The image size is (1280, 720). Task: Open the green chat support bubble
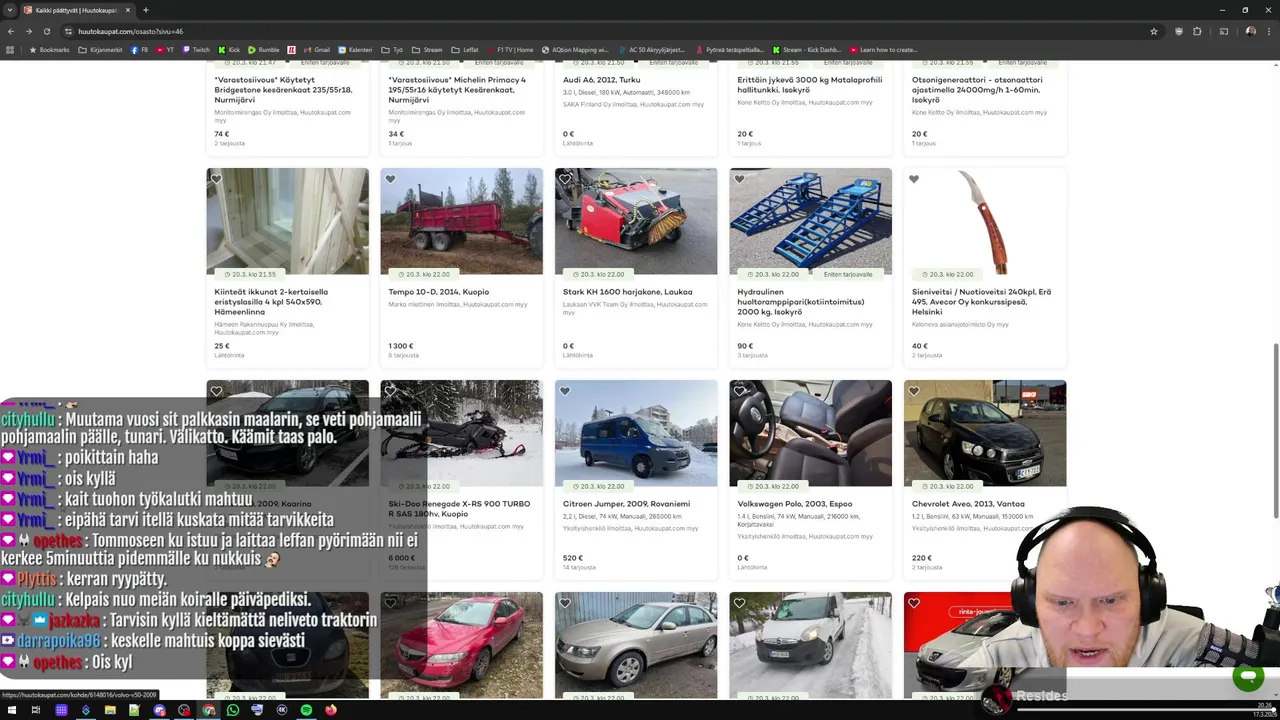1247,677
